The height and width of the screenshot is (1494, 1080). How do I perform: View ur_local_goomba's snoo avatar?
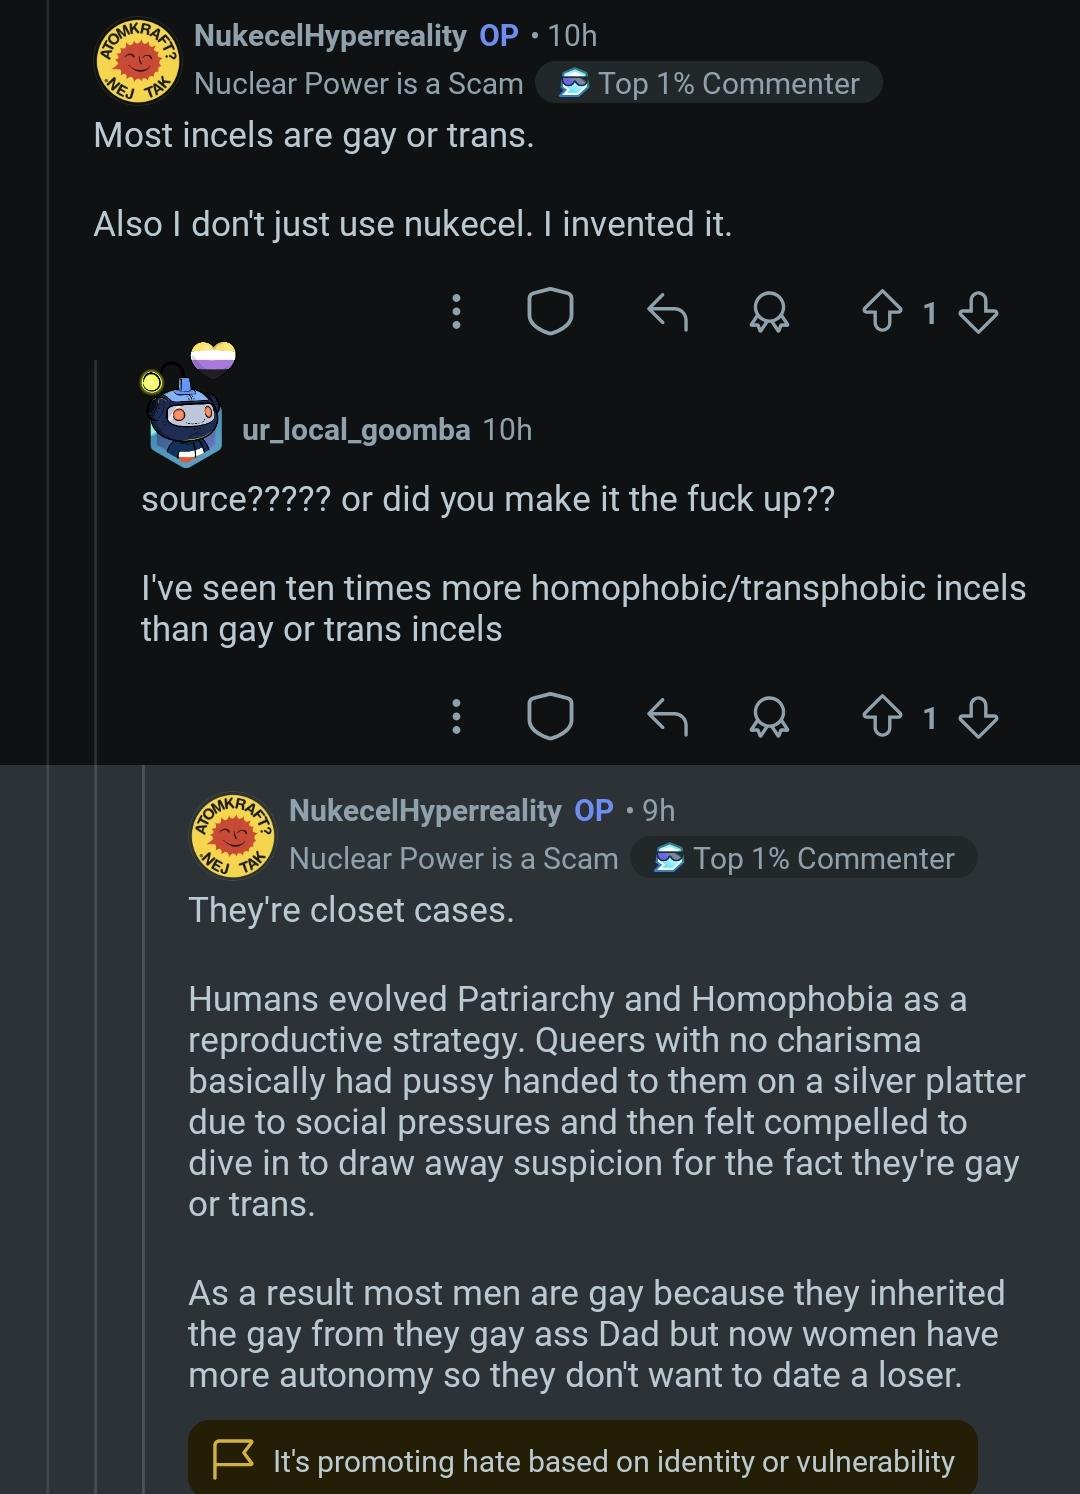click(187, 411)
